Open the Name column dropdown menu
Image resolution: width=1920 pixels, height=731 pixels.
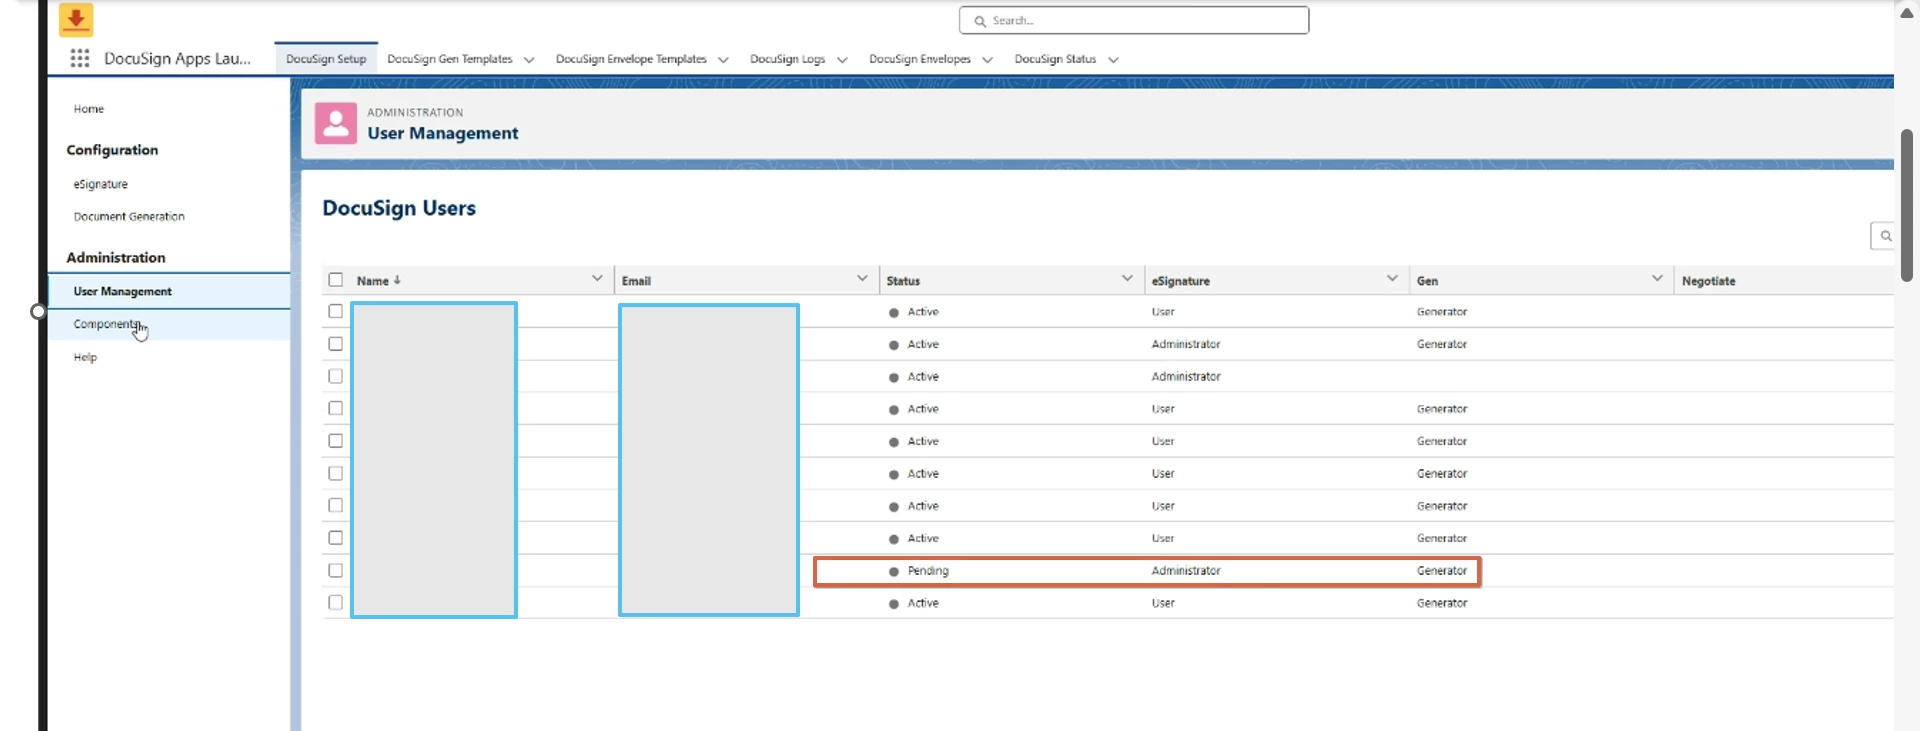click(x=597, y=278)
